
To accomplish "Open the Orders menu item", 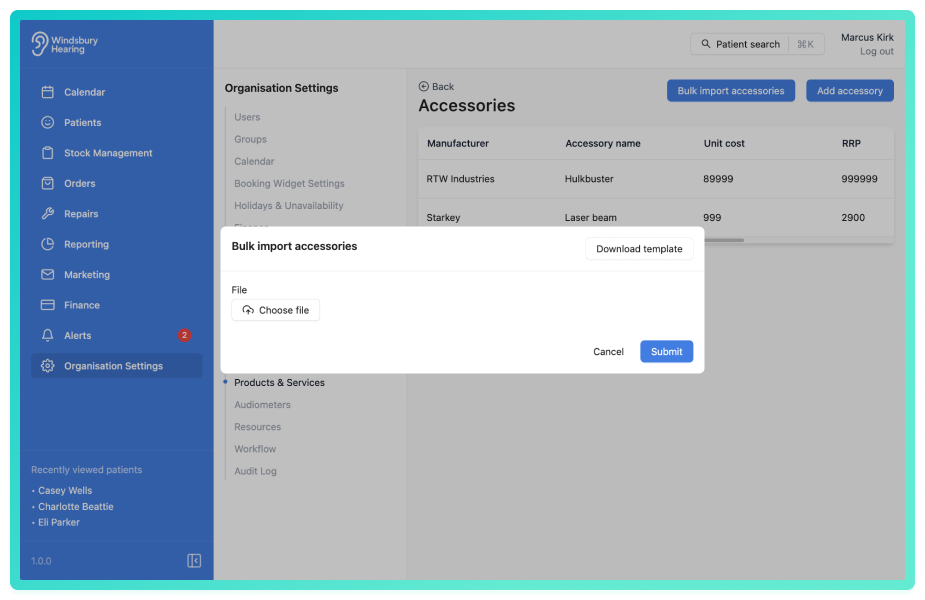I will (x=116, y=183).
